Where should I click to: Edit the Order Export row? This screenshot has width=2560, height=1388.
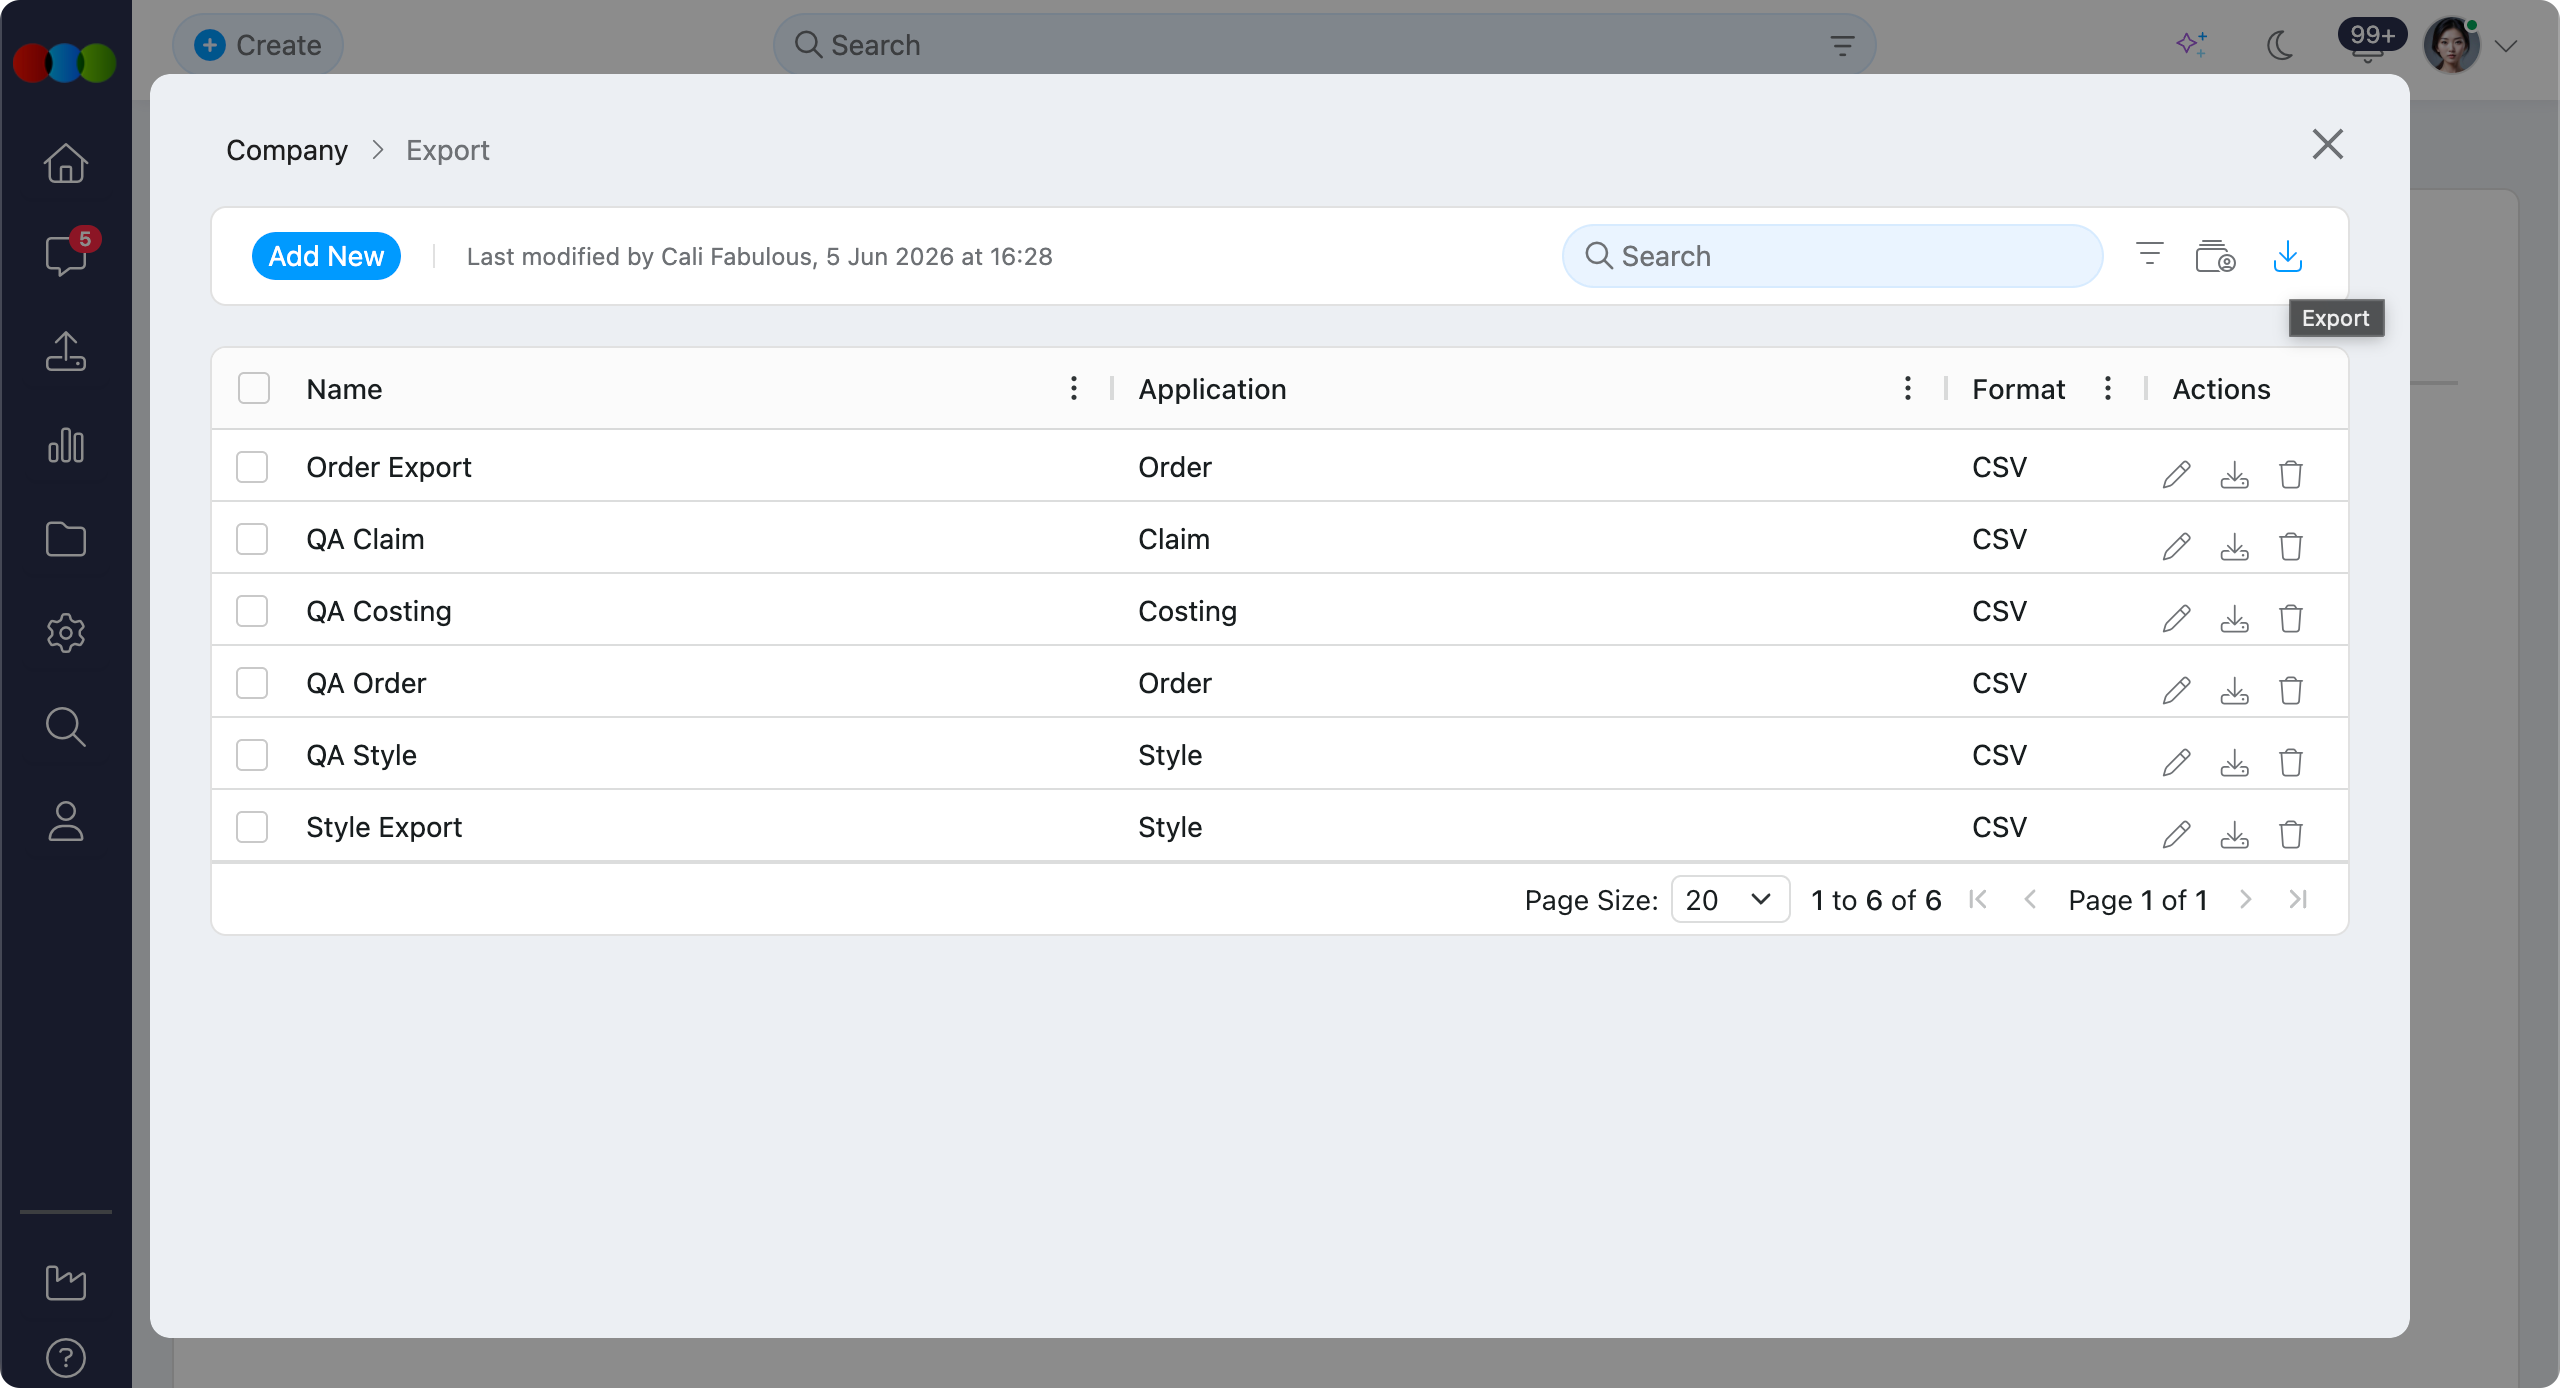point(2176,474)
